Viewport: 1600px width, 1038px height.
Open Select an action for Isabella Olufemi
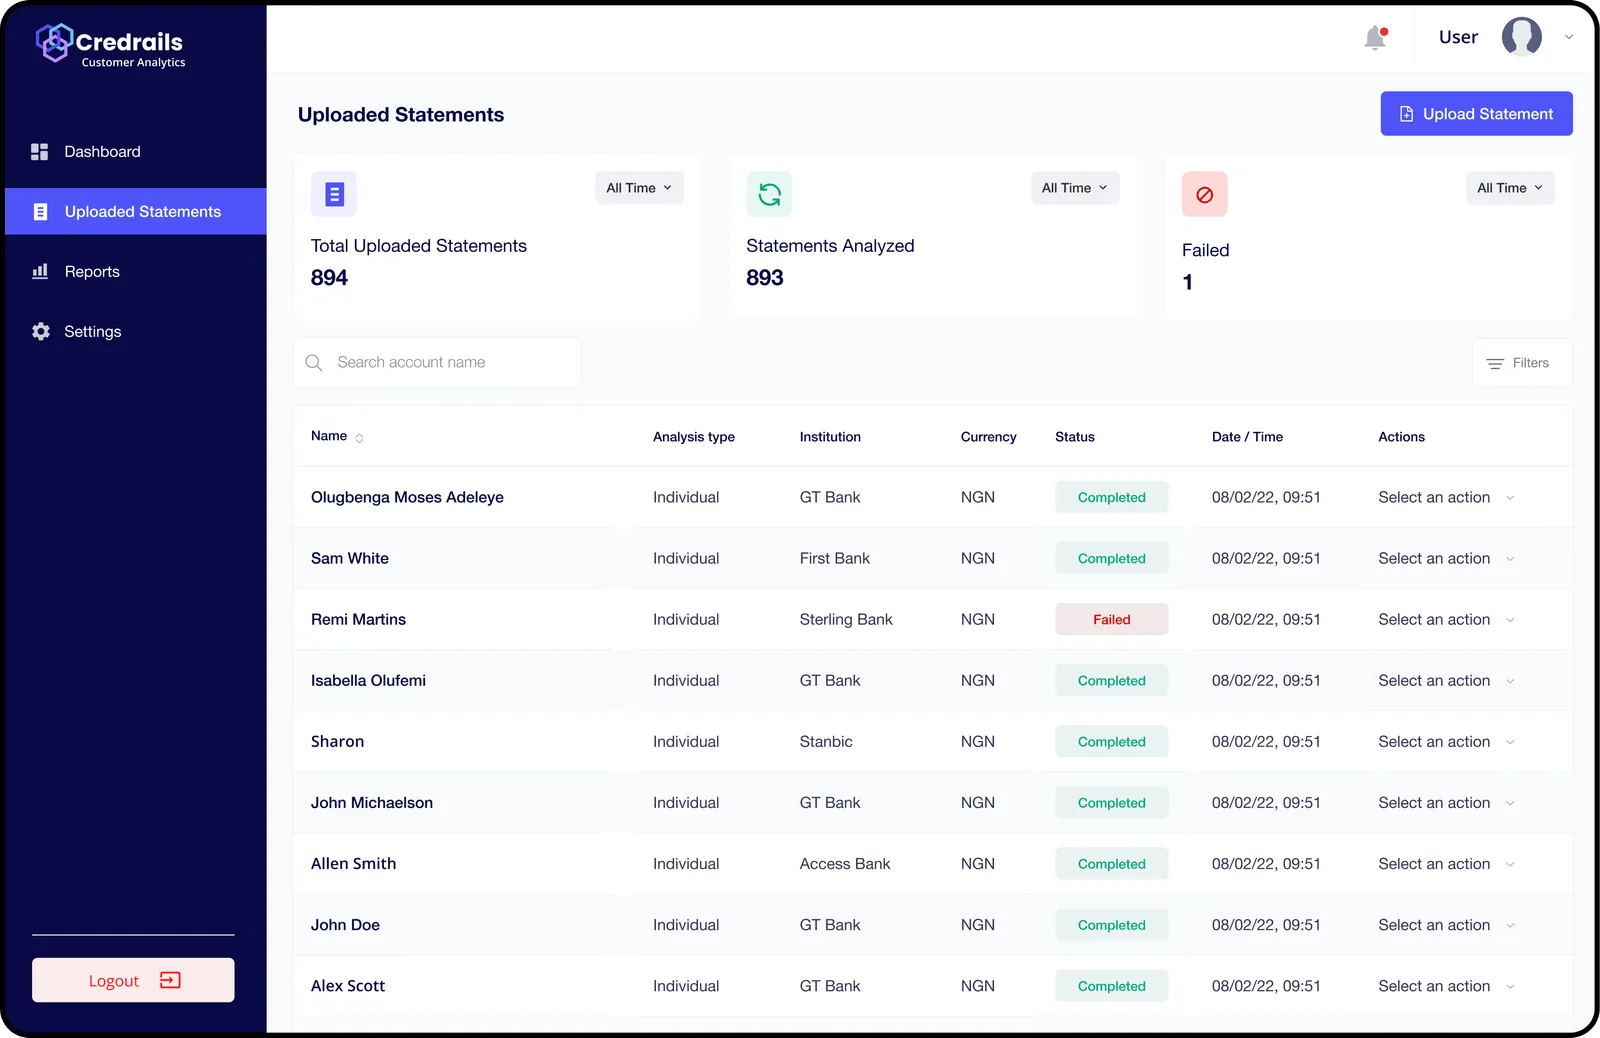1446,681
